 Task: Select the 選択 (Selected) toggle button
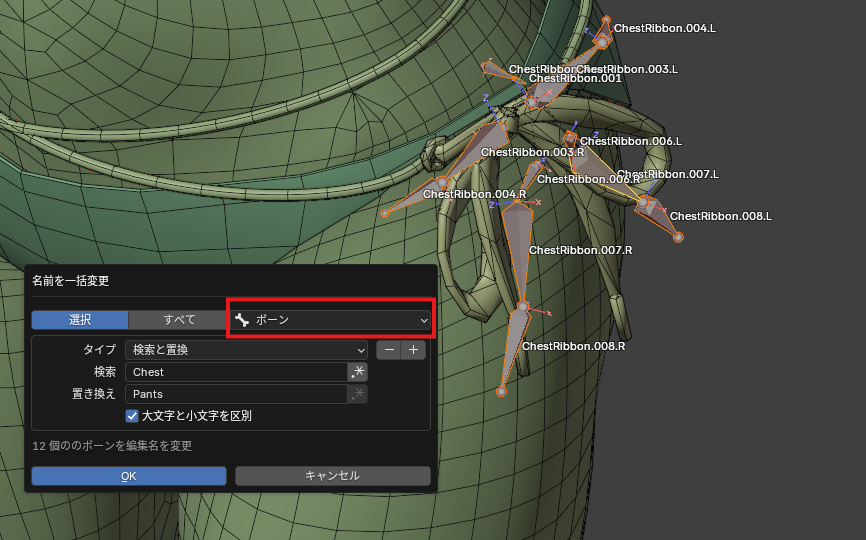[x=80, y=320]
